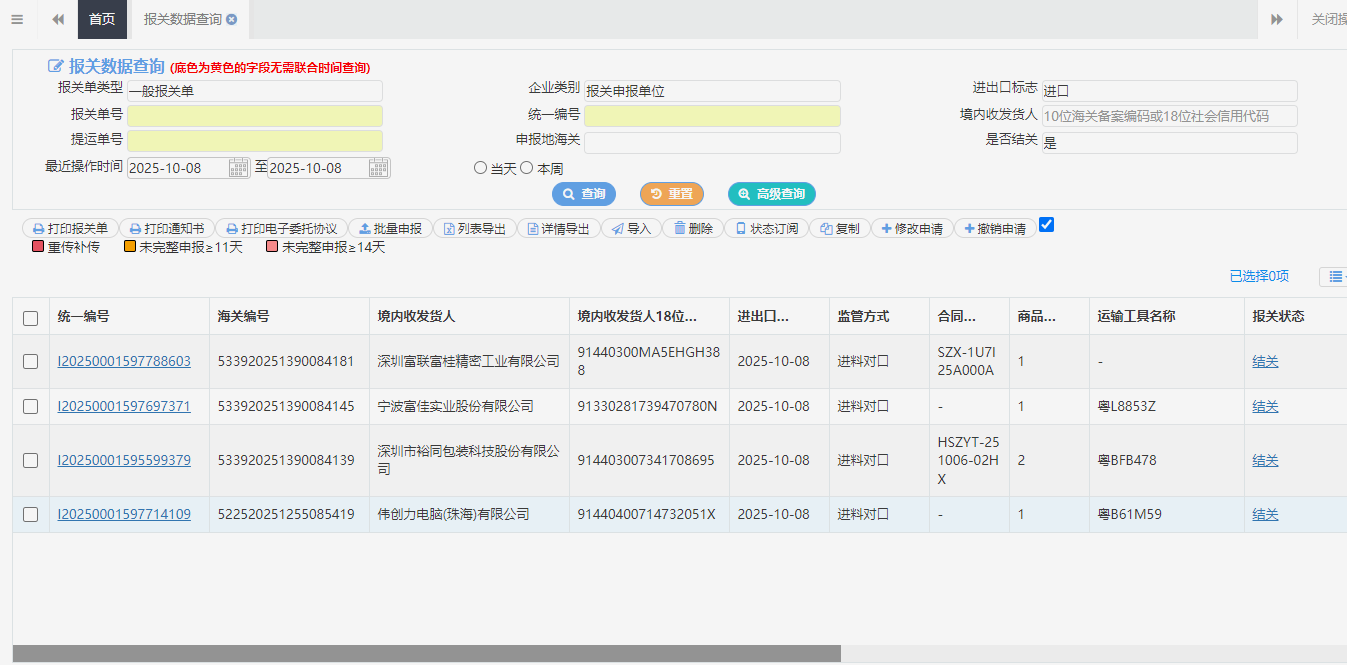Click the blue 查询 search button
1347x665 pixels.
pyautogui.click(x=584, y=194)
